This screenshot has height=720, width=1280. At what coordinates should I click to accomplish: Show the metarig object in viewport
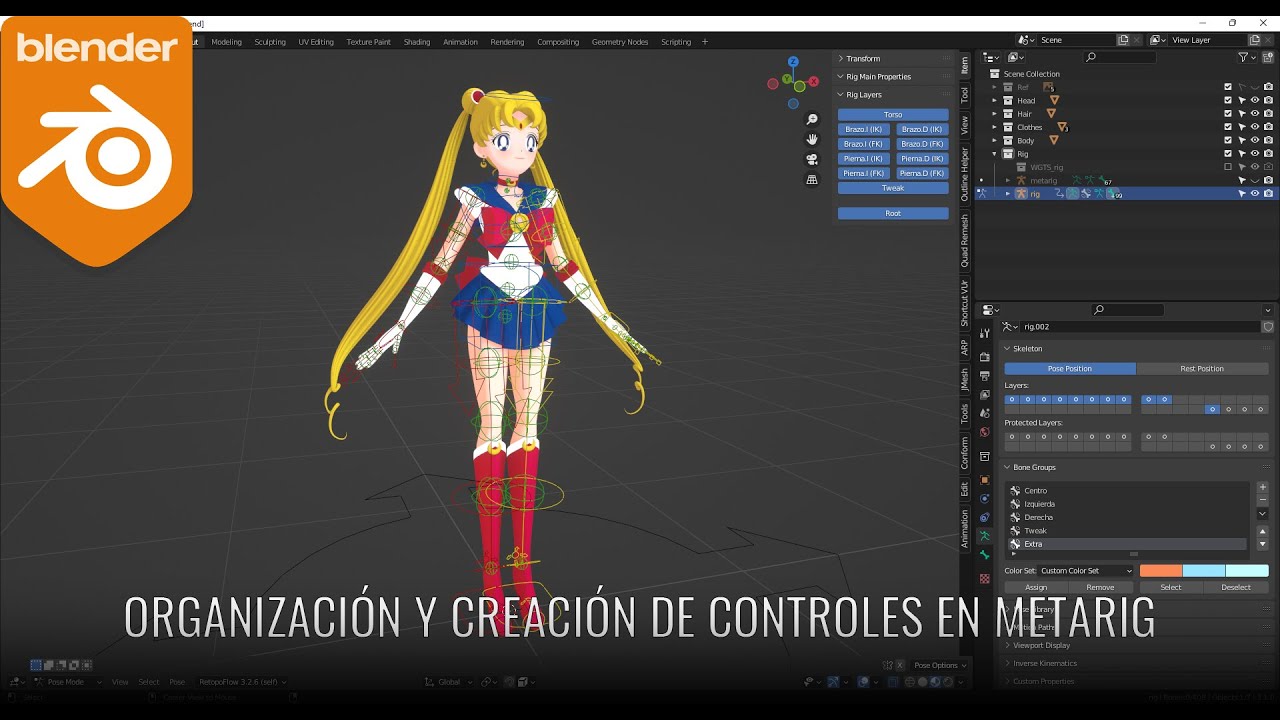(x=1255, y=181)
